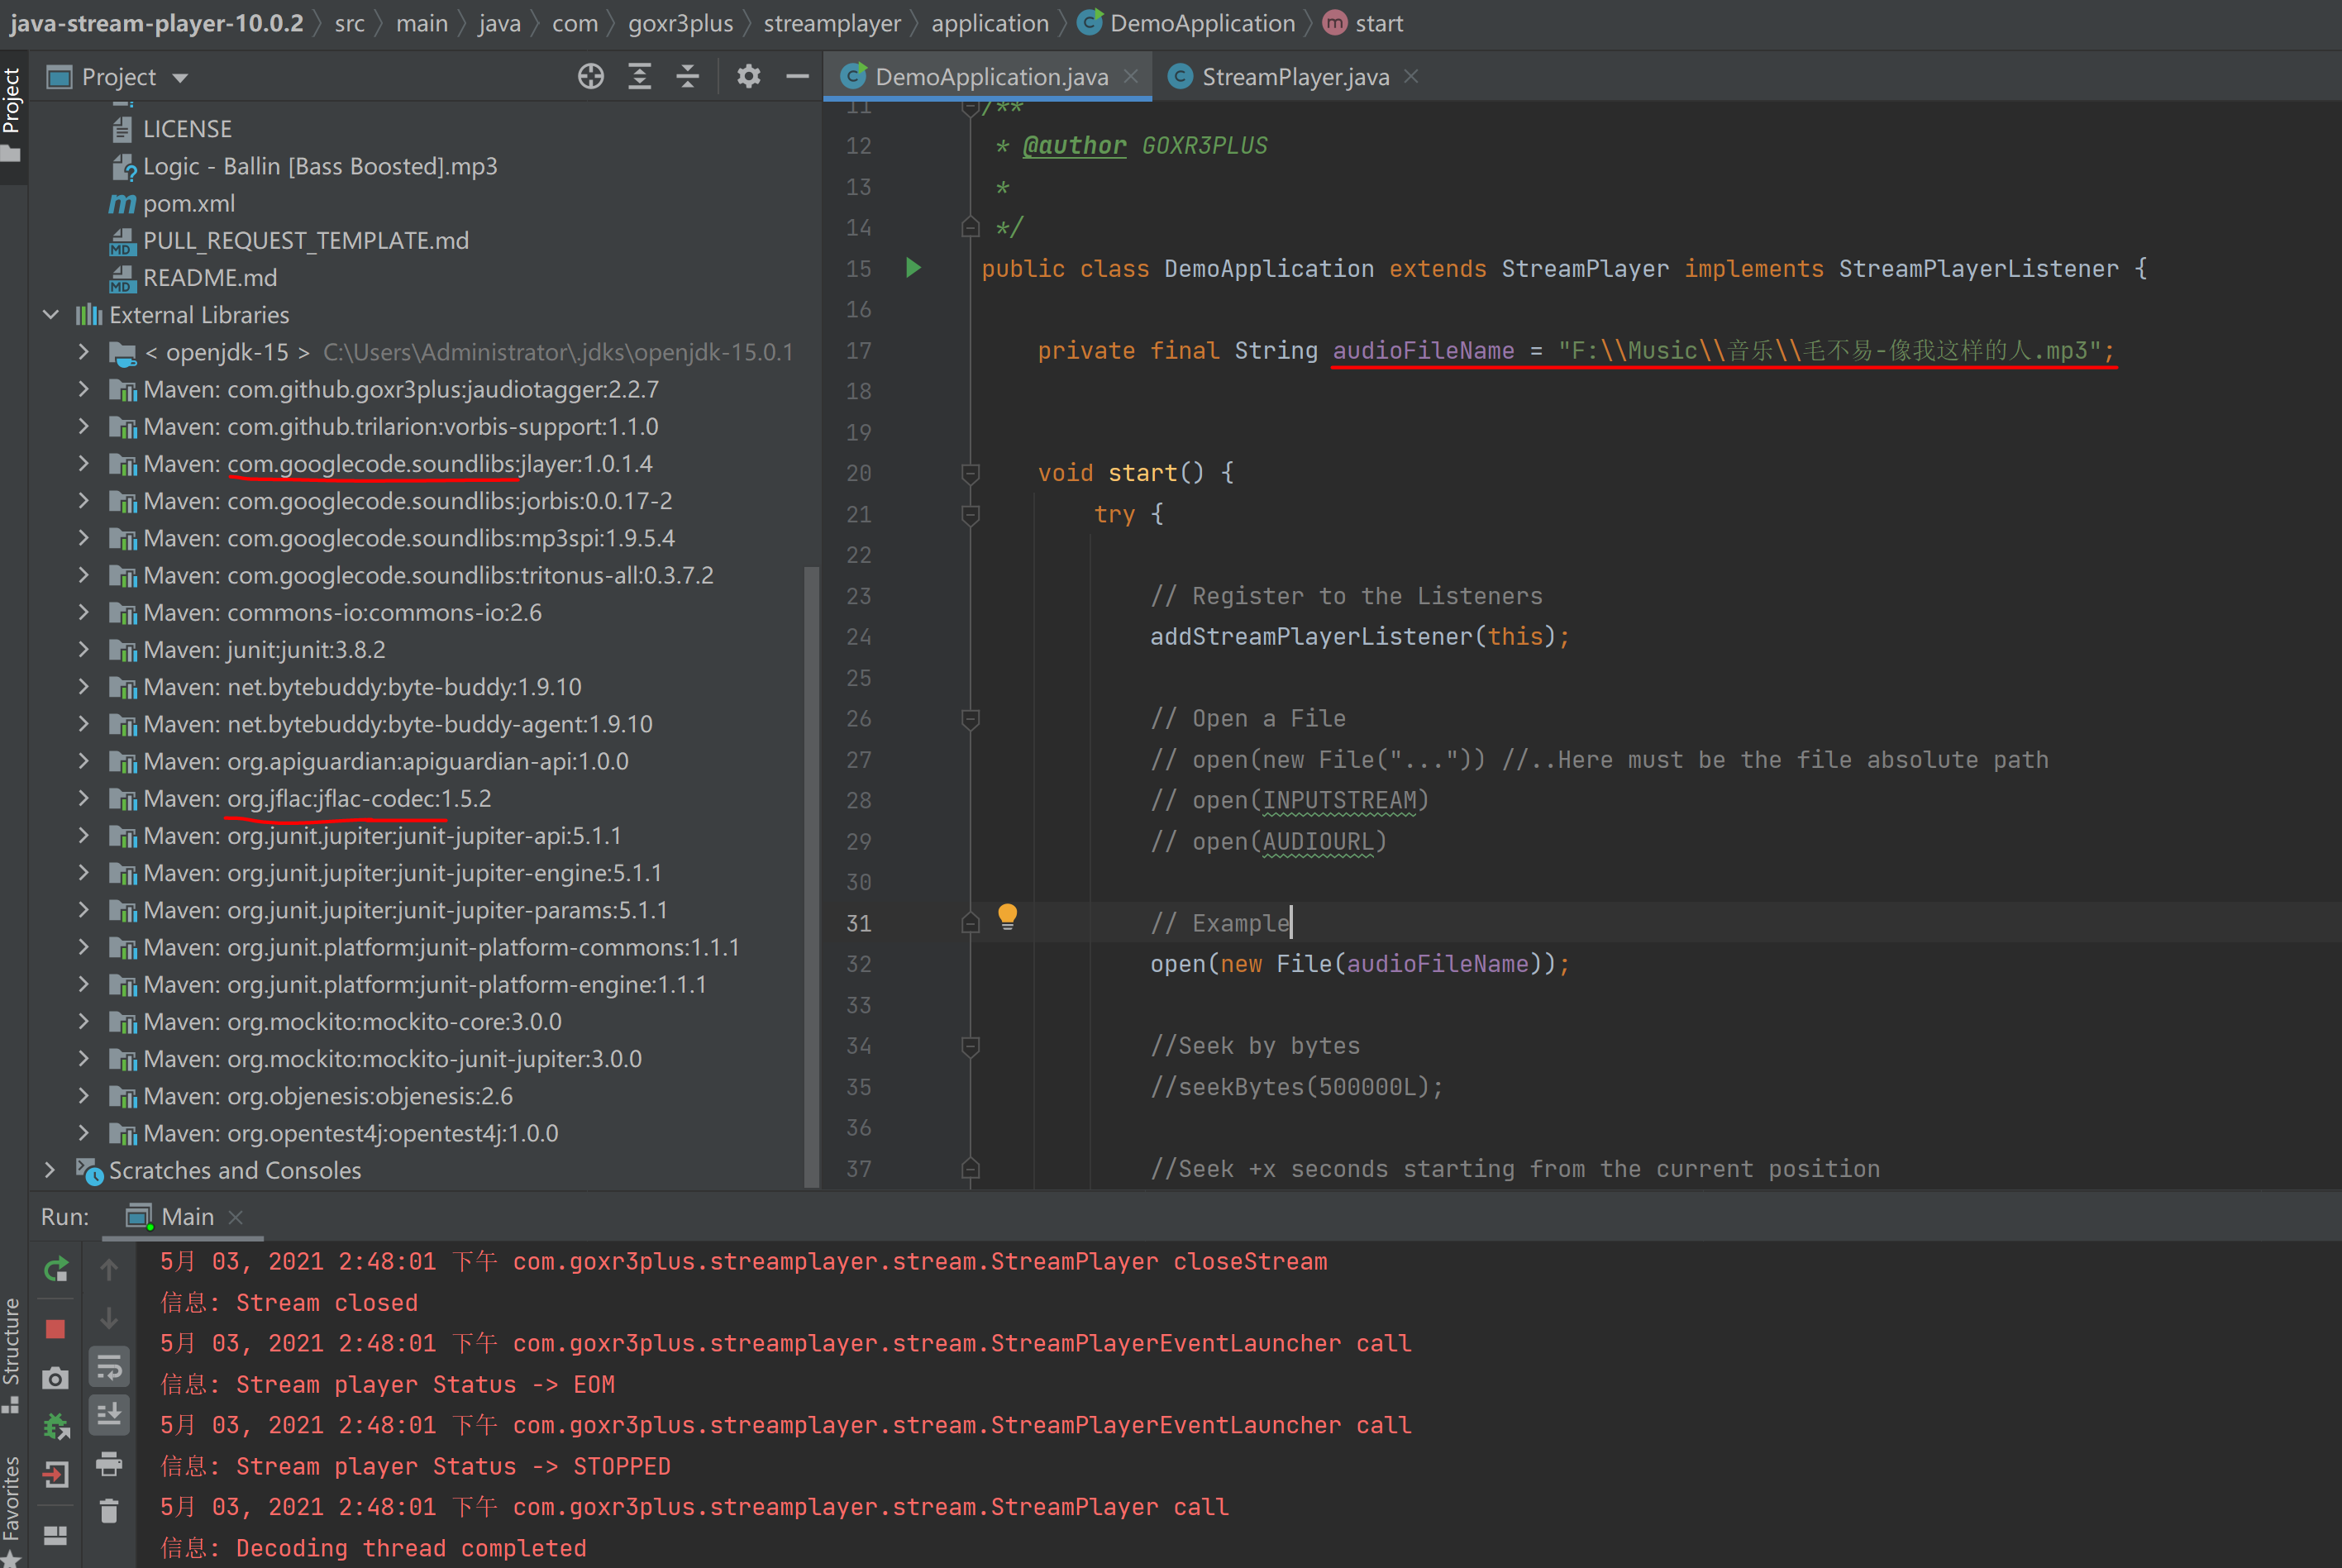Viewport: 2342px width, 1568px height.
Task: Click the streamplayer breadcrumb
Action: coord(831,23)
